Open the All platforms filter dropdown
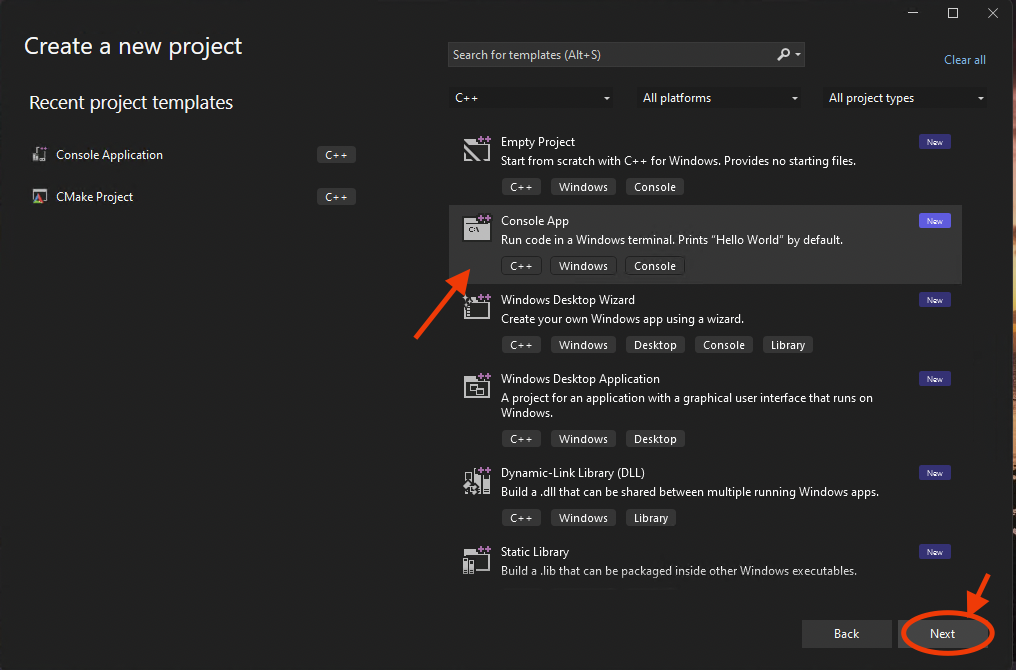The height and width of the screenshot is (670, 1016). click(720, 98)
